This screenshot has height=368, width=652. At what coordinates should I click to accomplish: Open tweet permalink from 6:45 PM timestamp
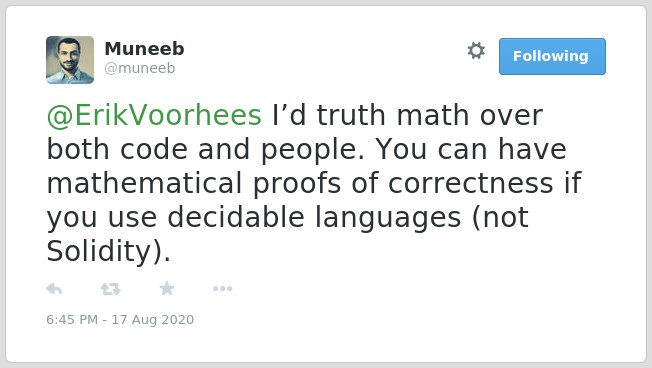coord(72,319)
